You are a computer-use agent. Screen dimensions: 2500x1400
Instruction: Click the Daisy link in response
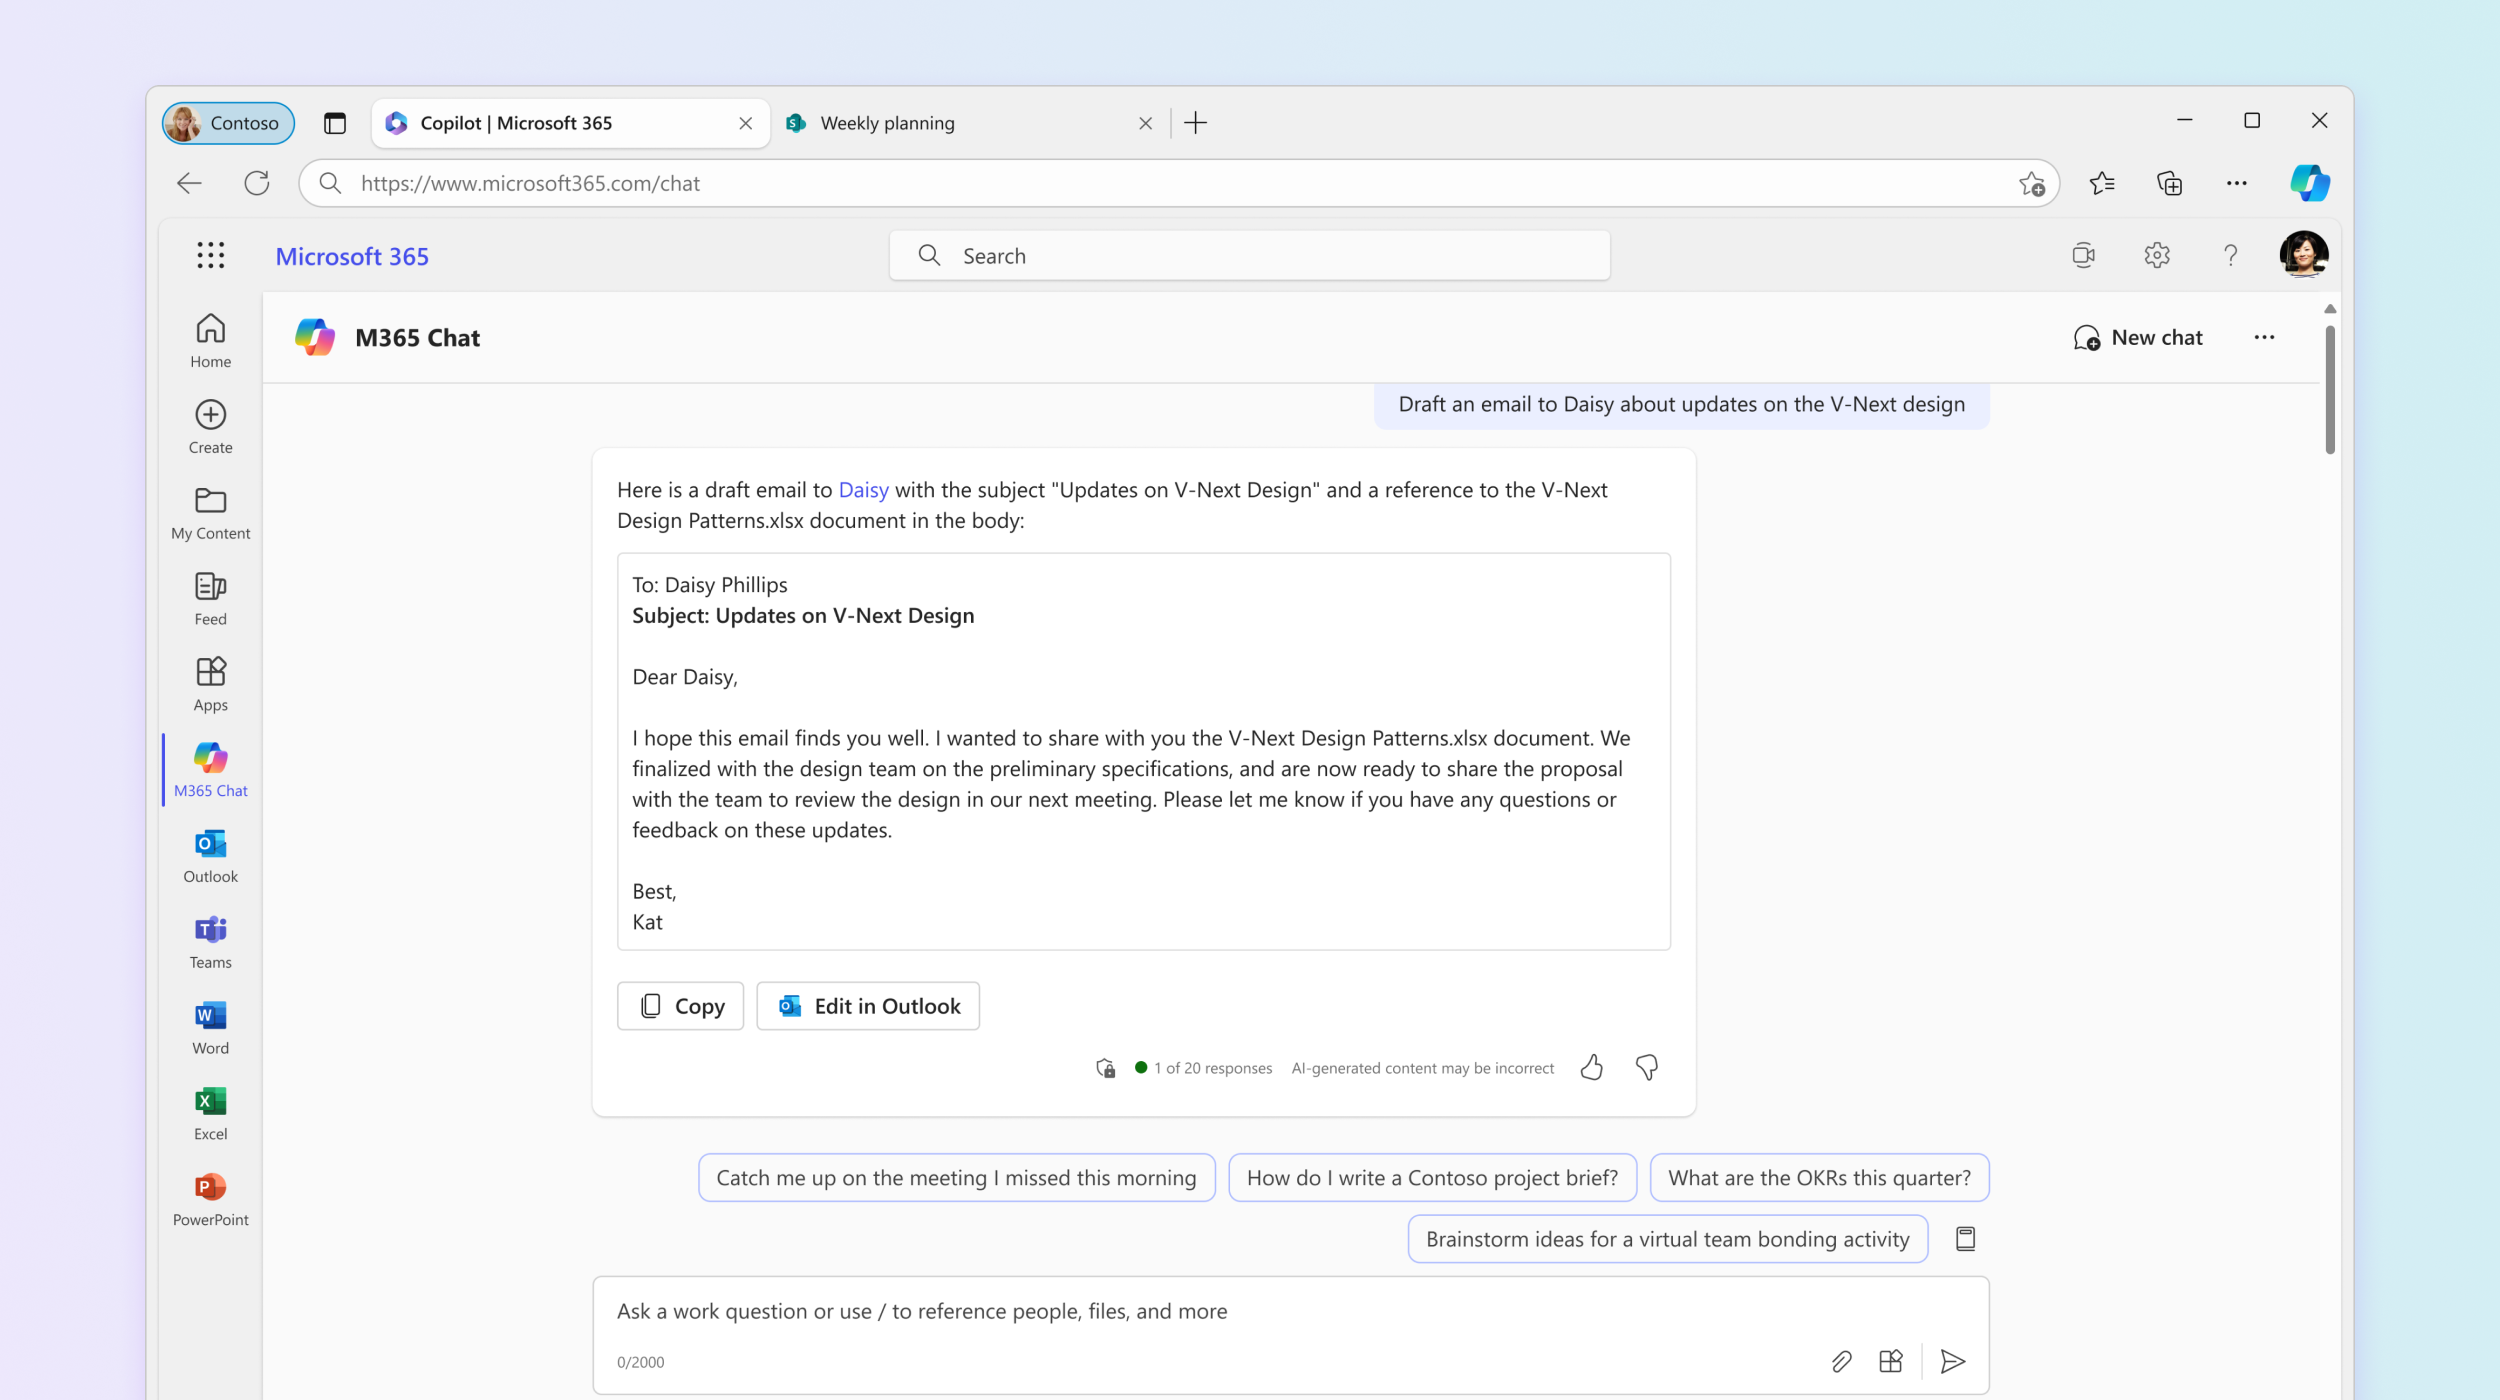pyautogui.click(x=864, y=490)
